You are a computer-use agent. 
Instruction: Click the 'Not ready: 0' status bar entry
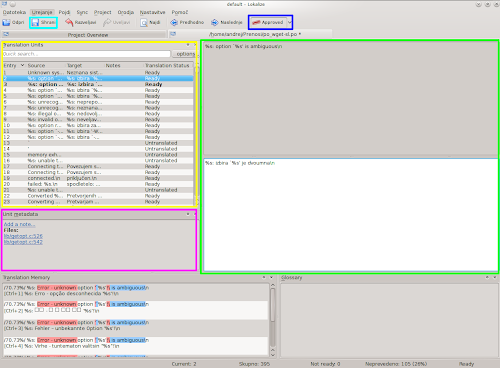325,364
